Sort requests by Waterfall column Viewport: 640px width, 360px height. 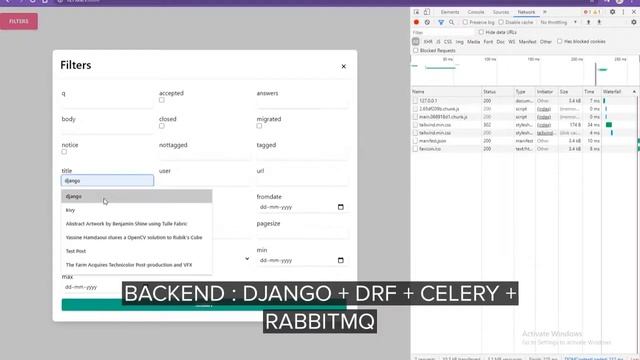pyautogui.click(x=619, y=92)
